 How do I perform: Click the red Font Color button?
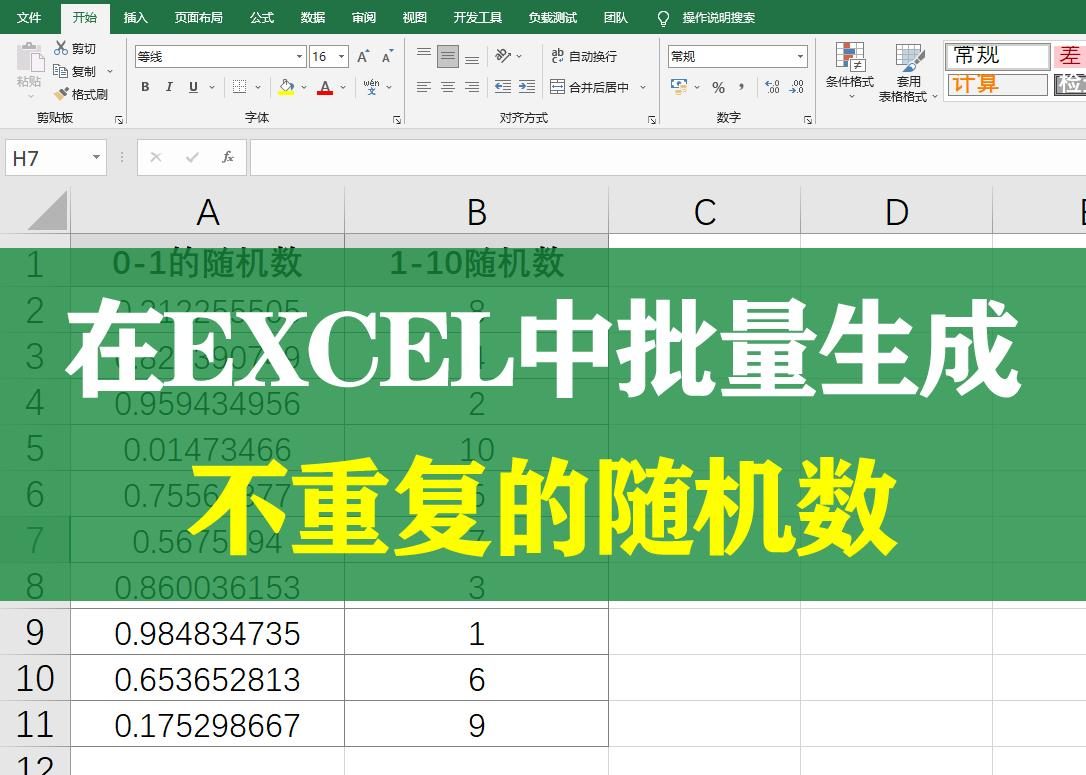point(325,87)
